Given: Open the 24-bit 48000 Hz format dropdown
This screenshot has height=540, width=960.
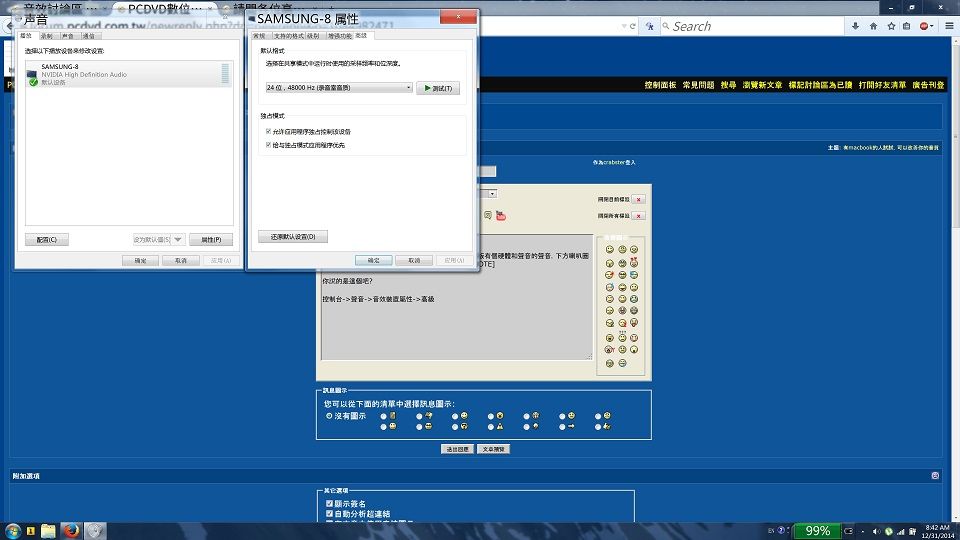Looking at the screenshot, I should pos(339,88).
